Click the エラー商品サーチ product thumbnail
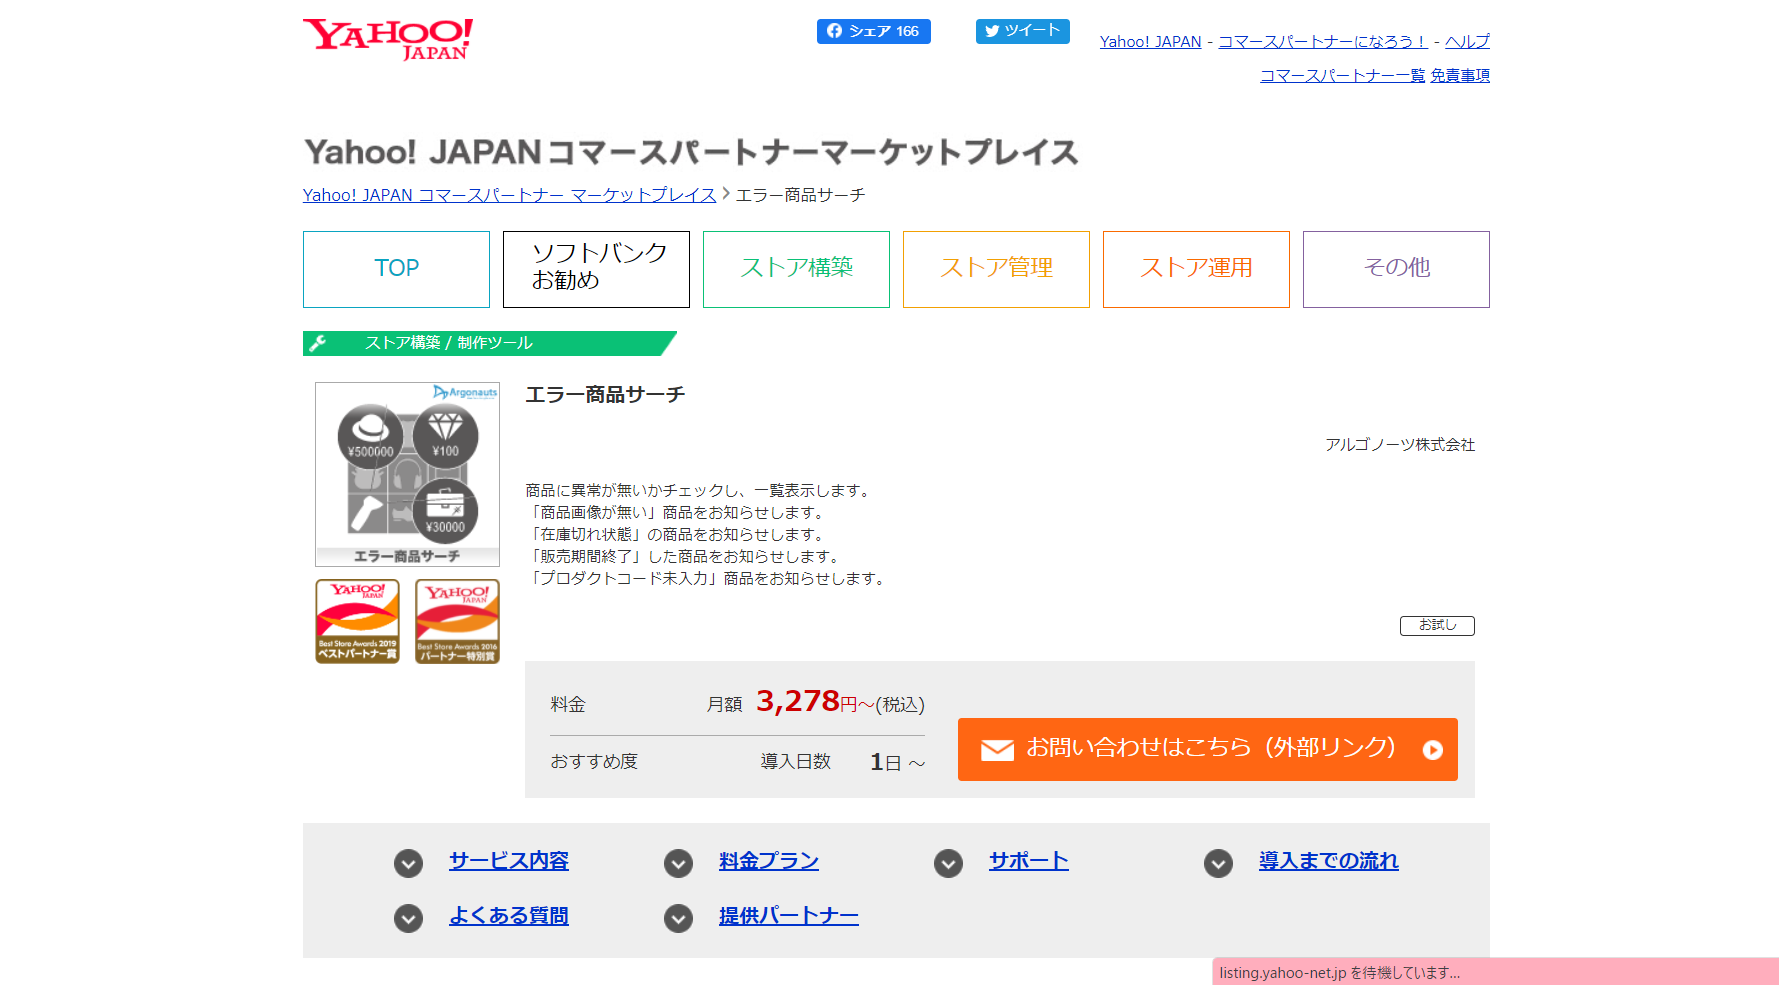The width and height of the screenshot is (1779, 985). click(x=407, y=474)
